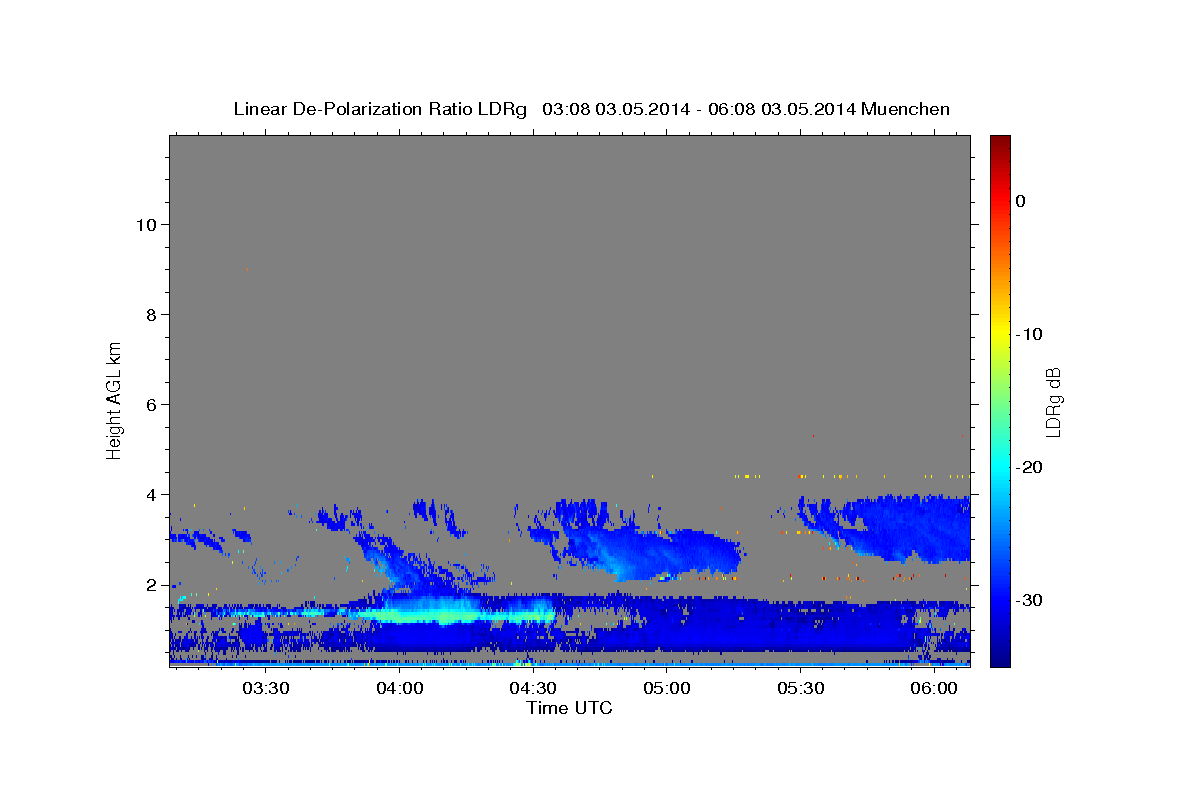Viewport: 1200px width, 800px height.
Task: Click the 03:30 time tick label
Action: tap(267, 688)
